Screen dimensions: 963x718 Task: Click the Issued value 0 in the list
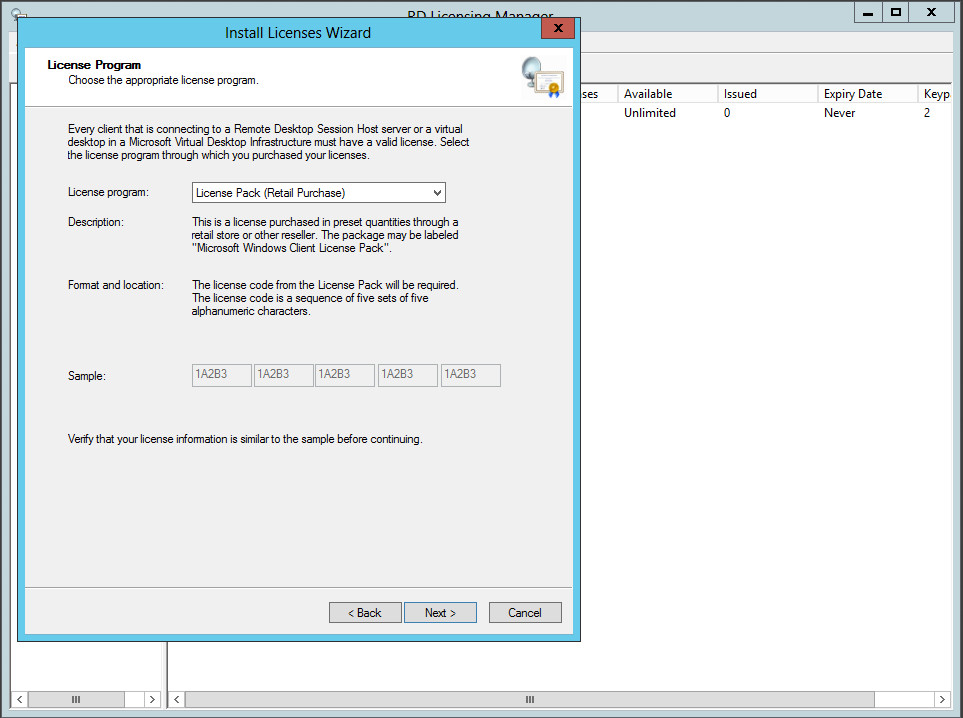coord(727,113)
